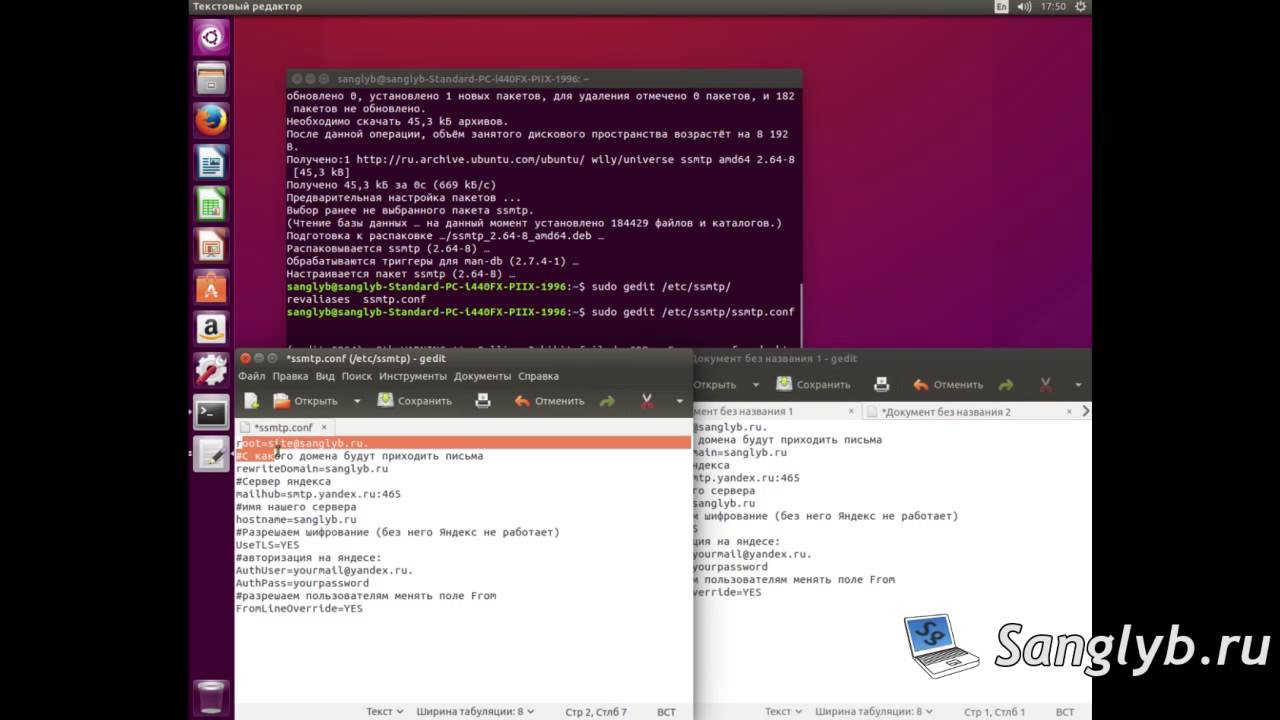Click Отменить in ssmtp.conf gedit toolbar

pos(549,401)
